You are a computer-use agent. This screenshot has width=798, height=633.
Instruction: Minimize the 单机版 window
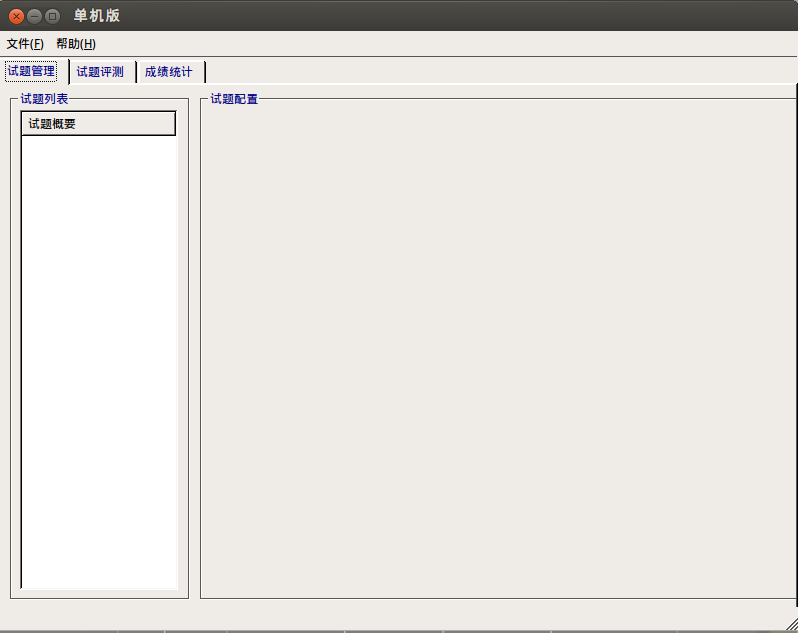[x=34, y=16]
